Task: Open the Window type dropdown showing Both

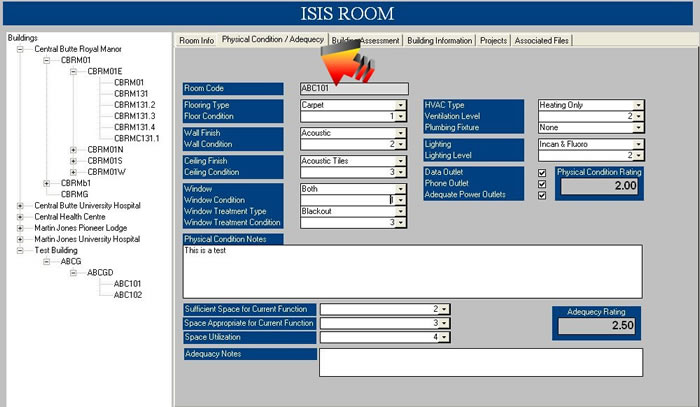Action: [400, 189]
